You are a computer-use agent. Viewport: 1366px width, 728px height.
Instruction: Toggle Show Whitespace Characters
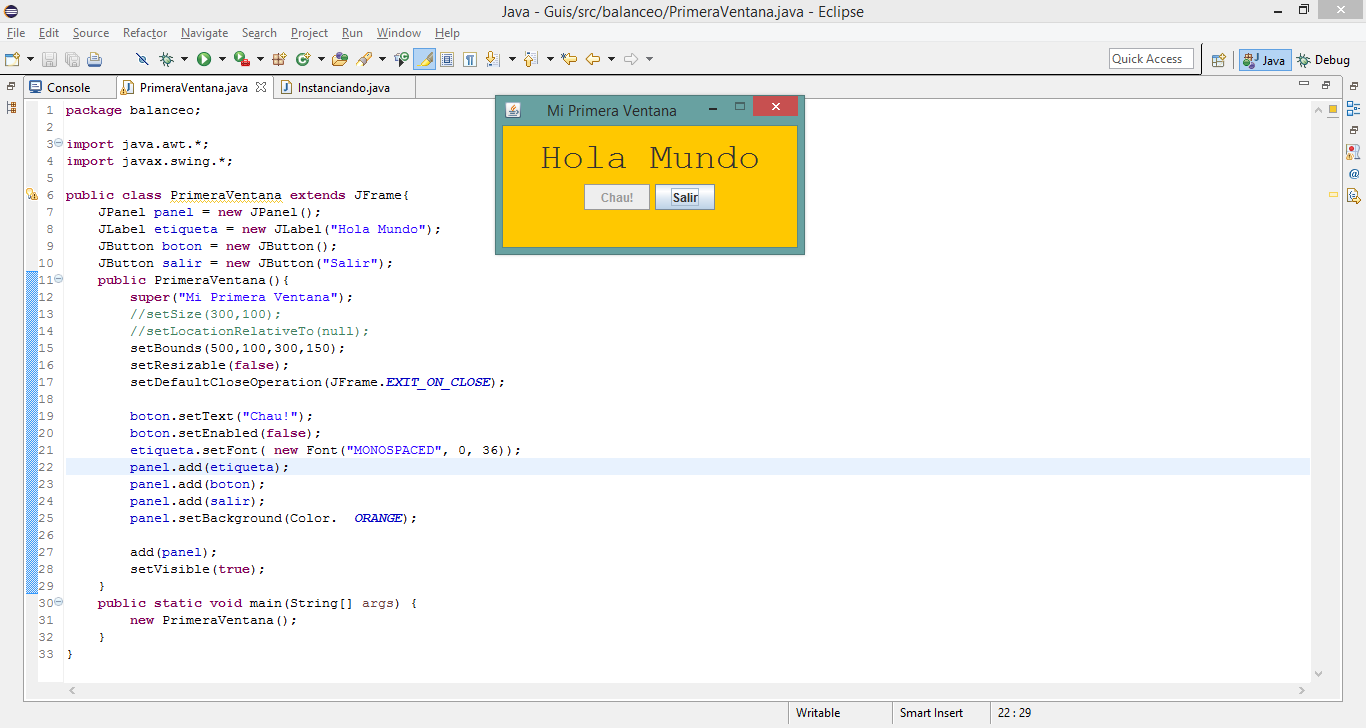tap(471, 59)
